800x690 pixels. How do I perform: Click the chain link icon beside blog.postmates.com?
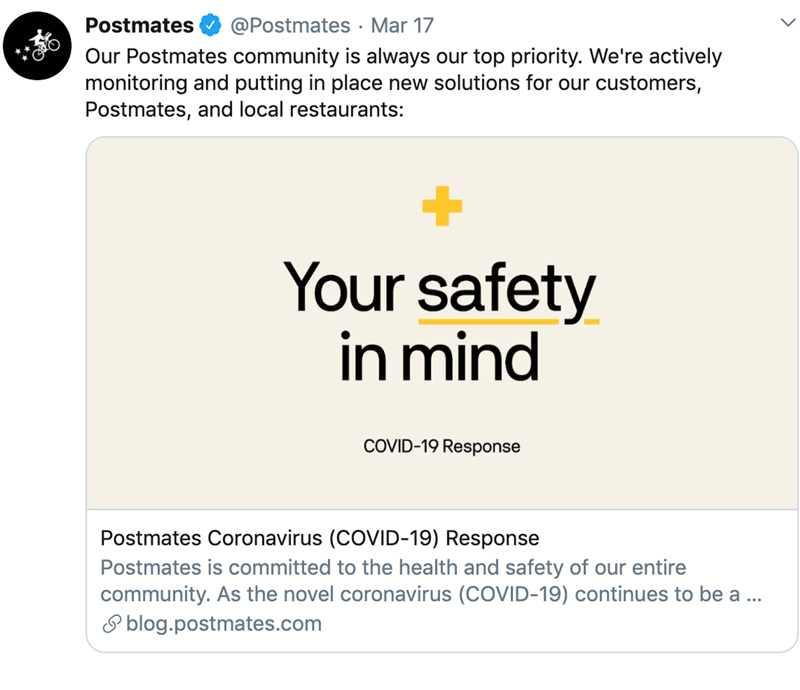[x=110, y=625]
